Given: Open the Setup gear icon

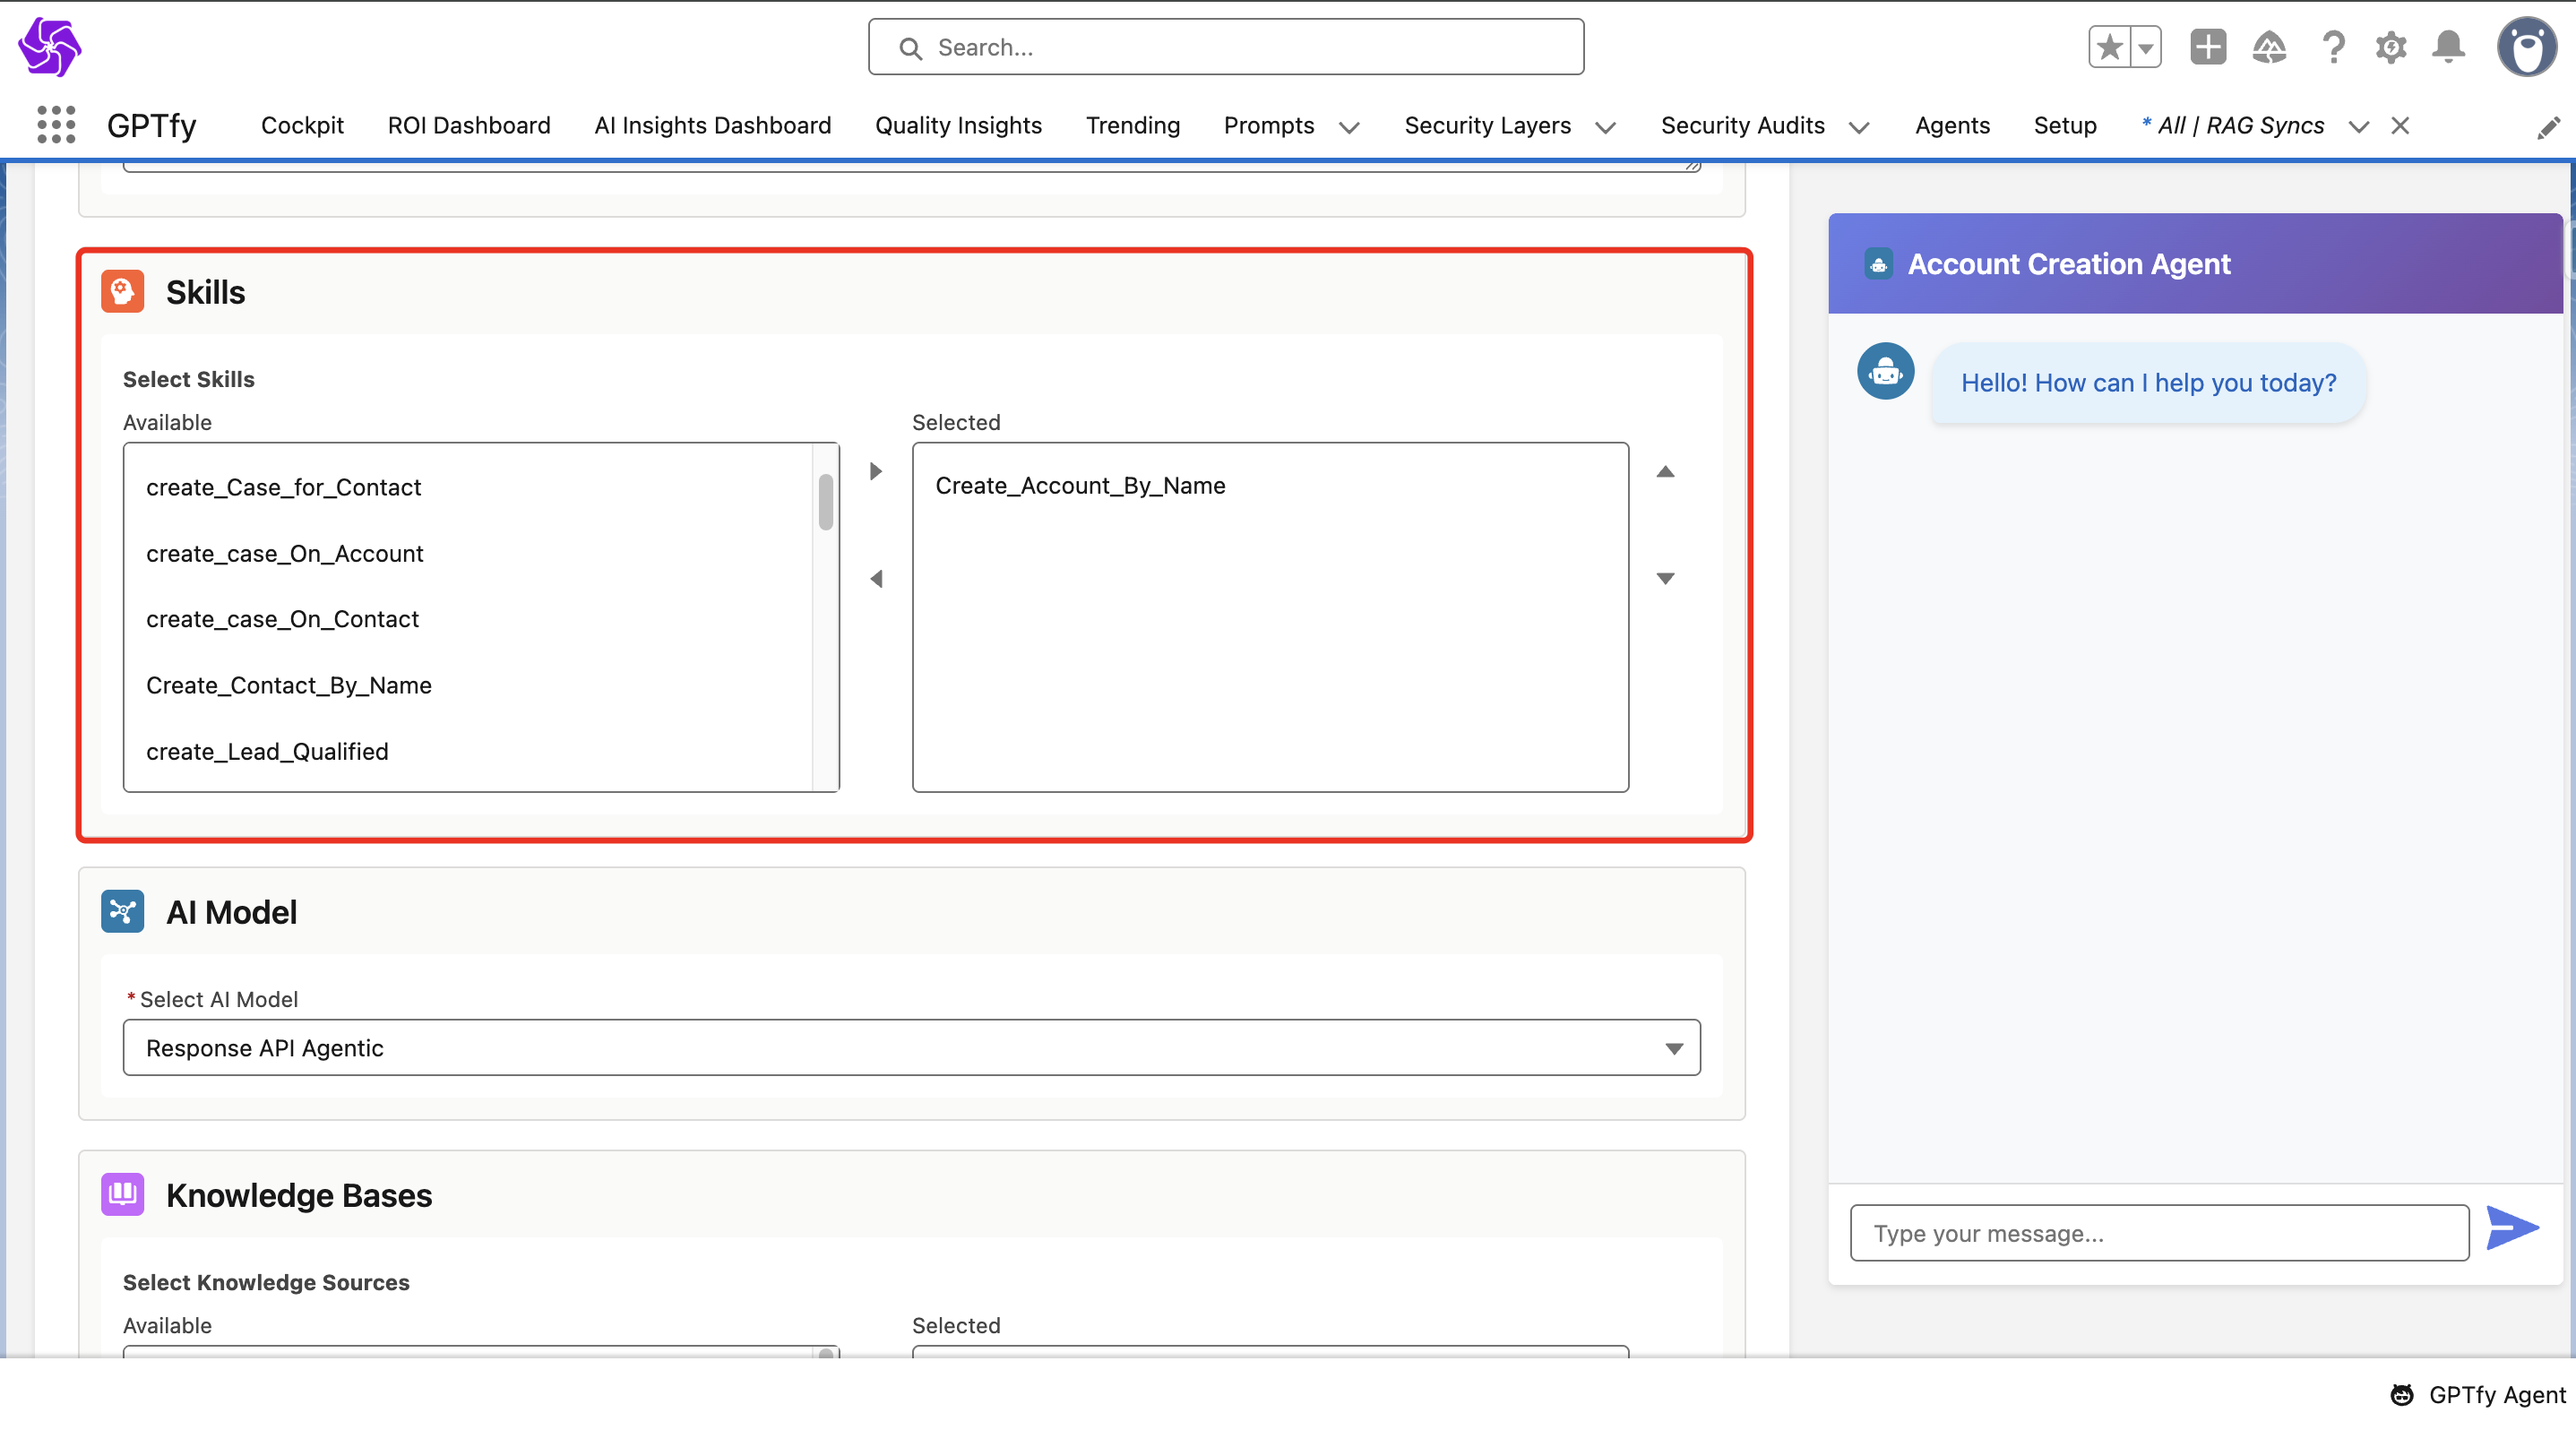Looking at the screenshot, I should [2390, 47].
